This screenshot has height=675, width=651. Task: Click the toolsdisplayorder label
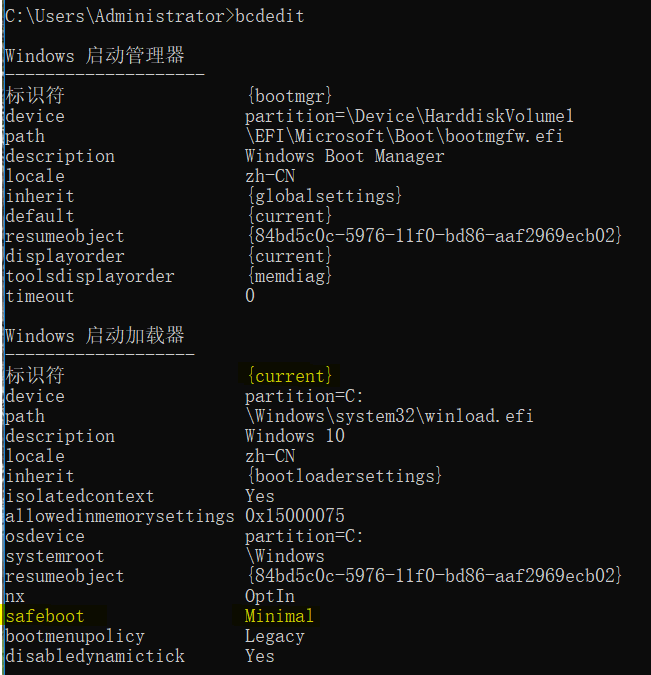pyautogui.click(x=90, y=276)
